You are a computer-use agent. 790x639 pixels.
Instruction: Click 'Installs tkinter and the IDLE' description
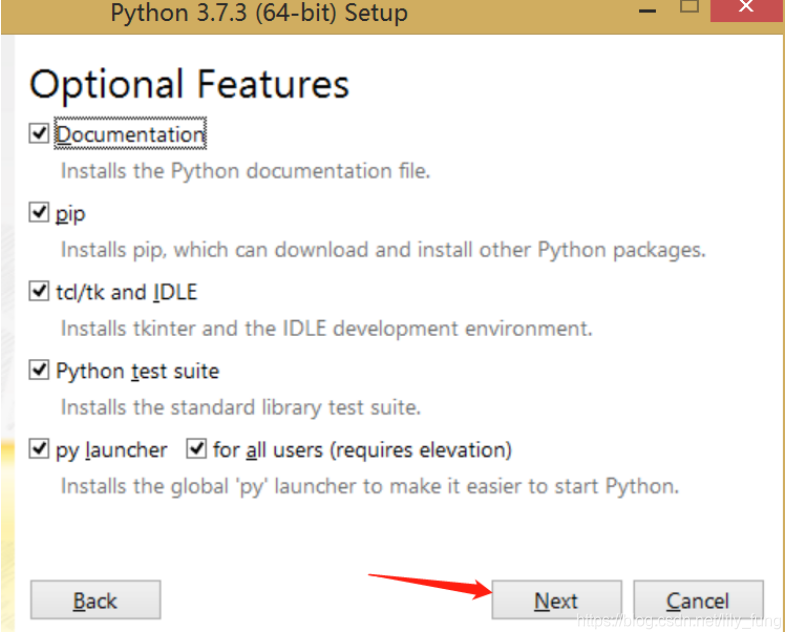tap(326, 329)
